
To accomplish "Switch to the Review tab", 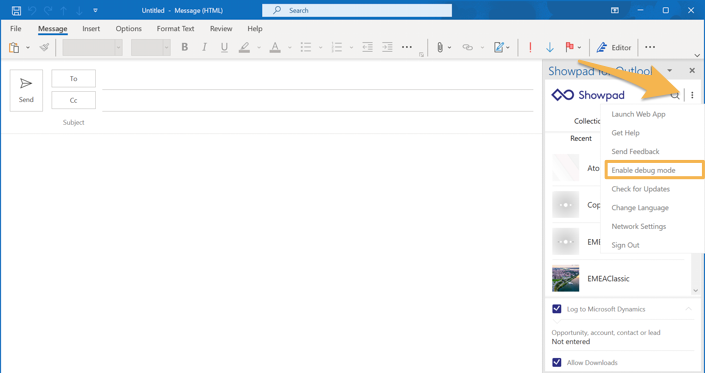I will pyautogui.click(x=221, y=29).
